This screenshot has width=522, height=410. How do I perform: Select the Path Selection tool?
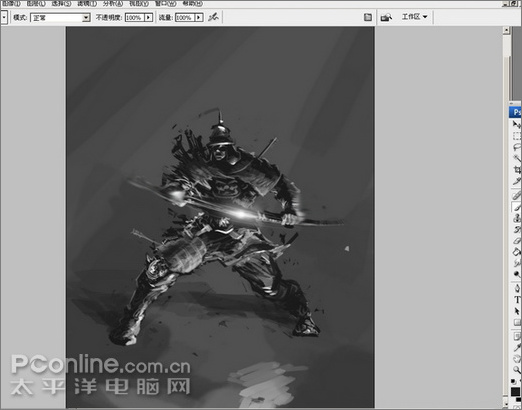coord(517,311)
